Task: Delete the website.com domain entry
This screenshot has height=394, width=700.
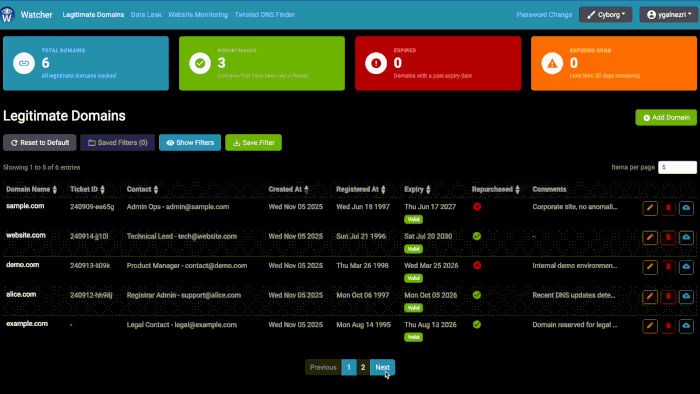Action: point(668,237)
